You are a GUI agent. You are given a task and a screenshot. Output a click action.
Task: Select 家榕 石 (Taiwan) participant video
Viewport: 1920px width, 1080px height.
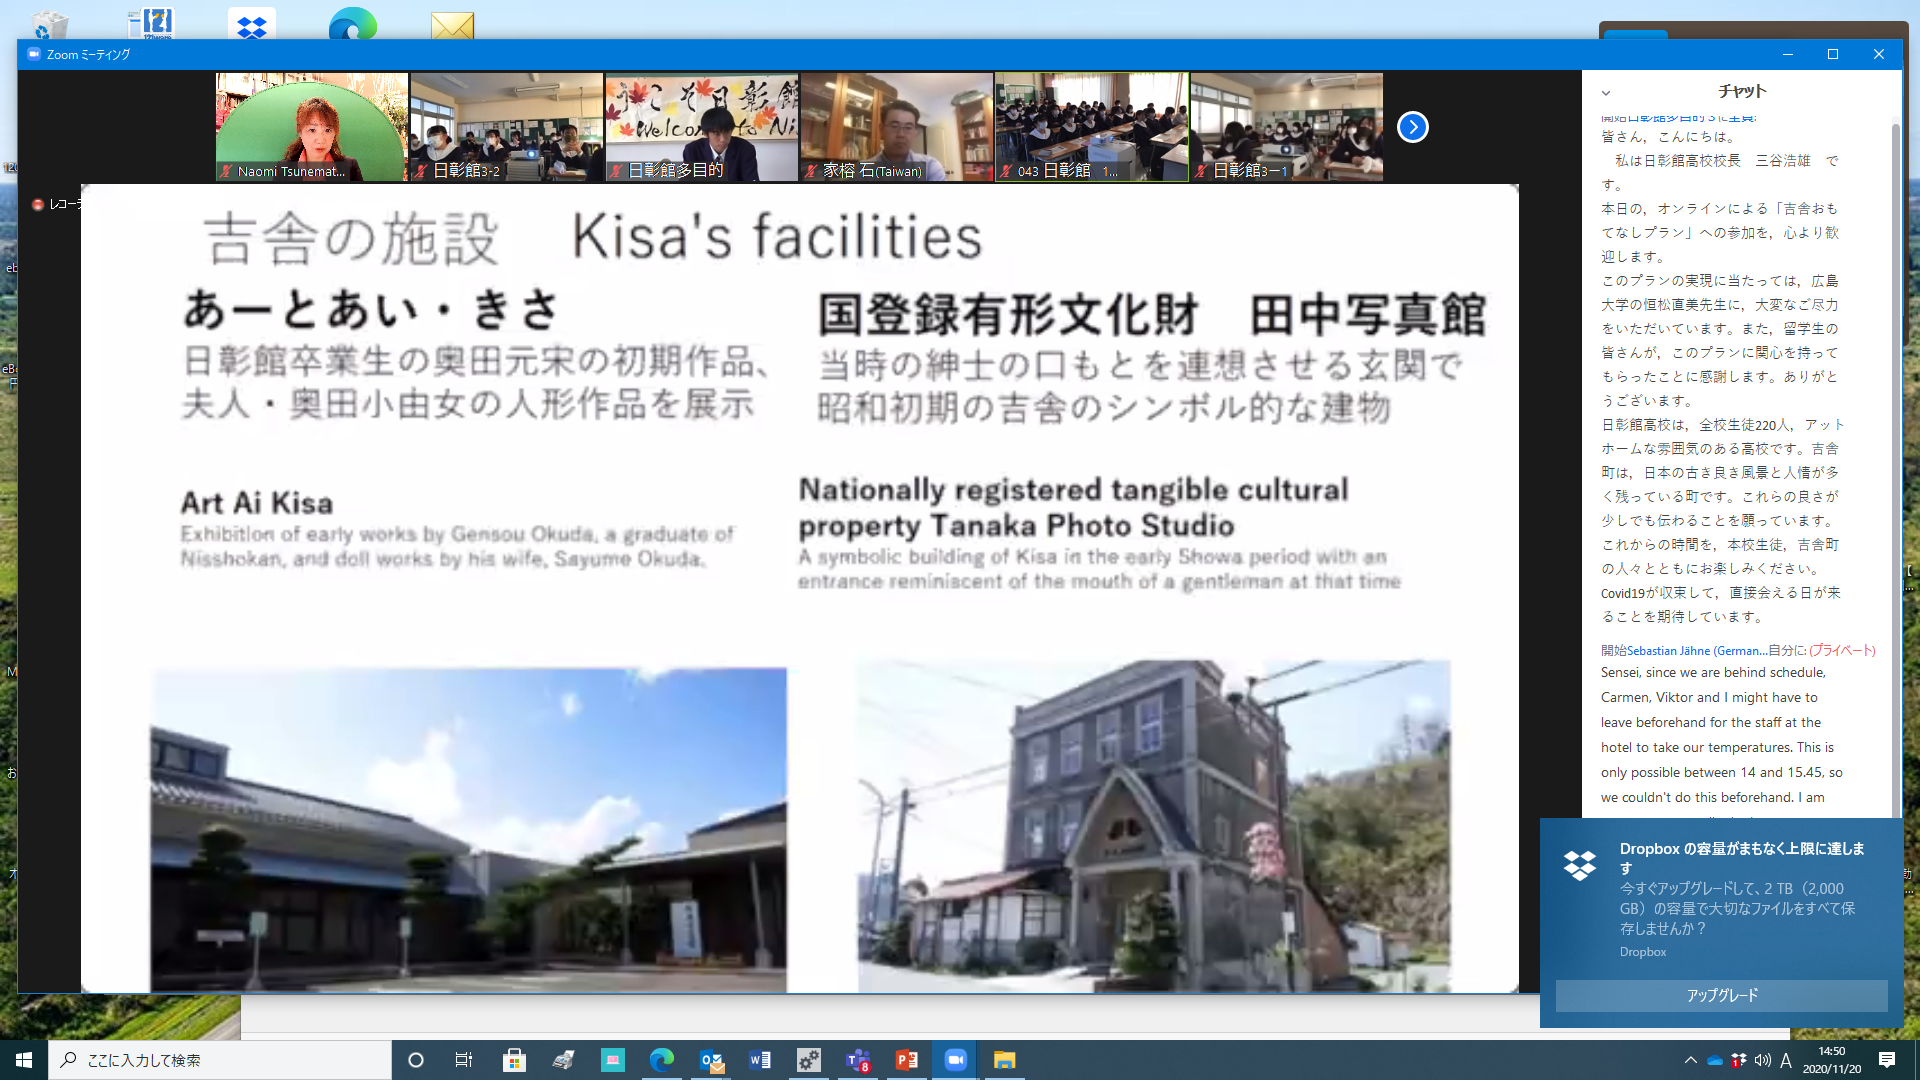pos(896,126)
